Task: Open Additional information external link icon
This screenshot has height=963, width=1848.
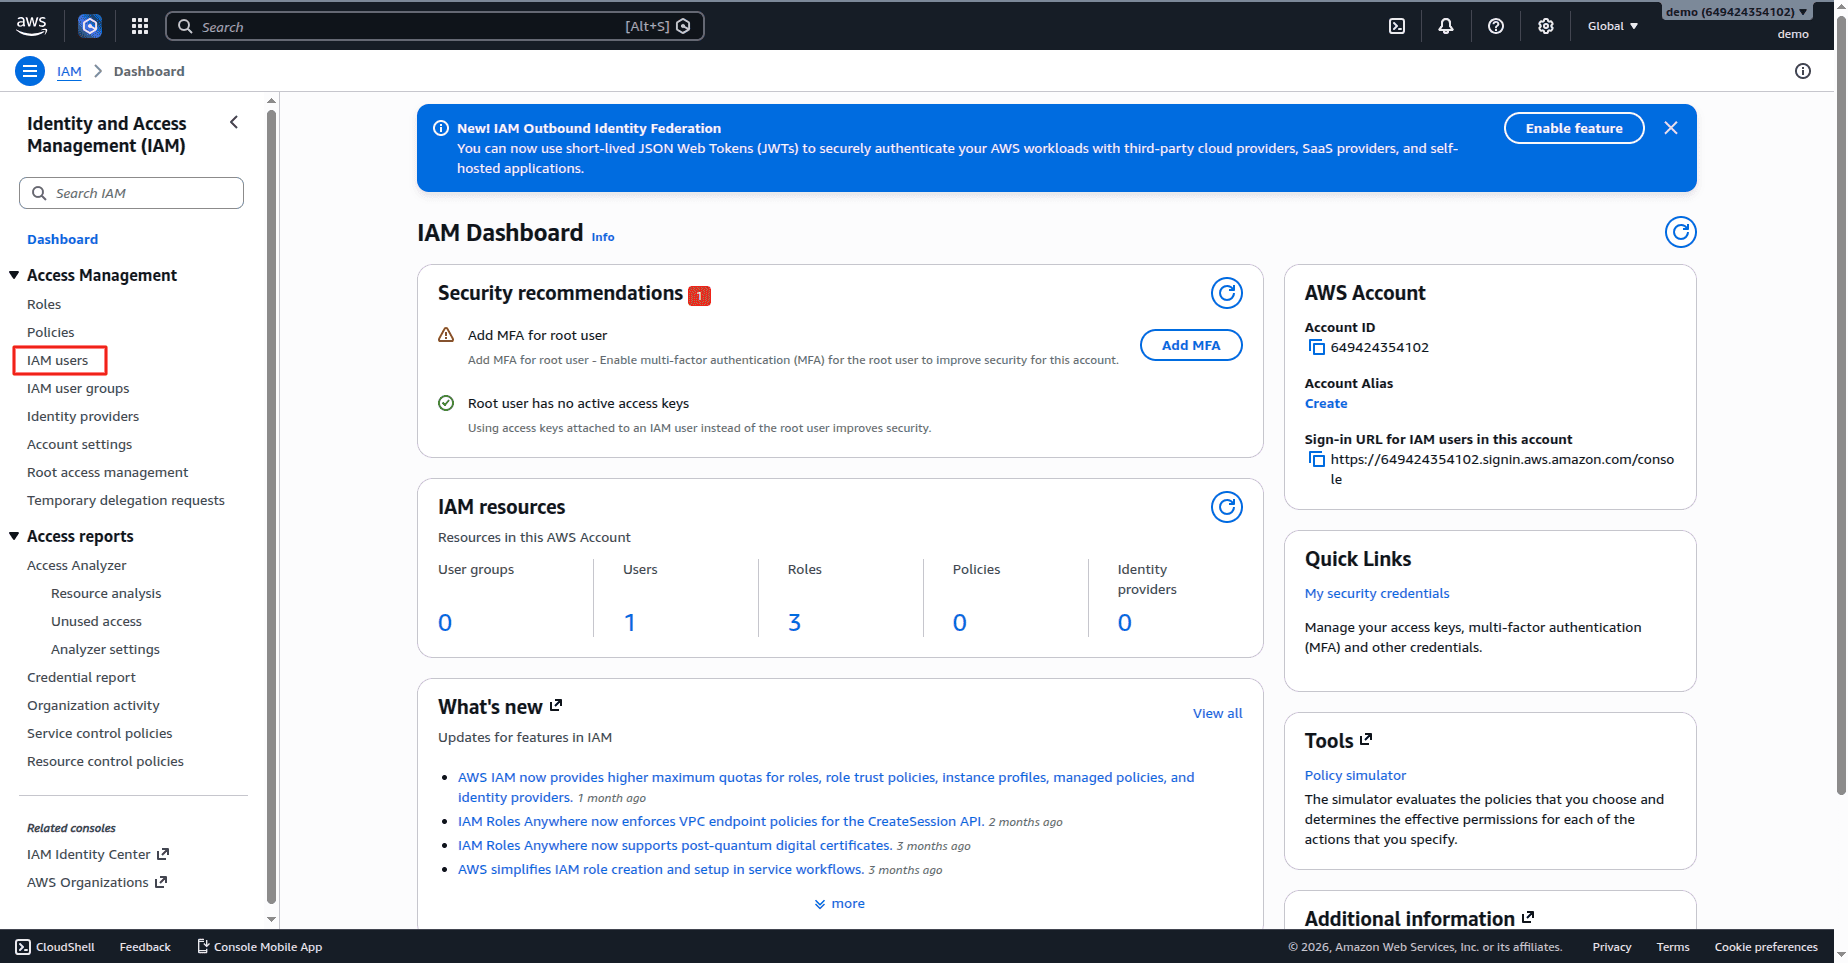Action: point(1528,917)
